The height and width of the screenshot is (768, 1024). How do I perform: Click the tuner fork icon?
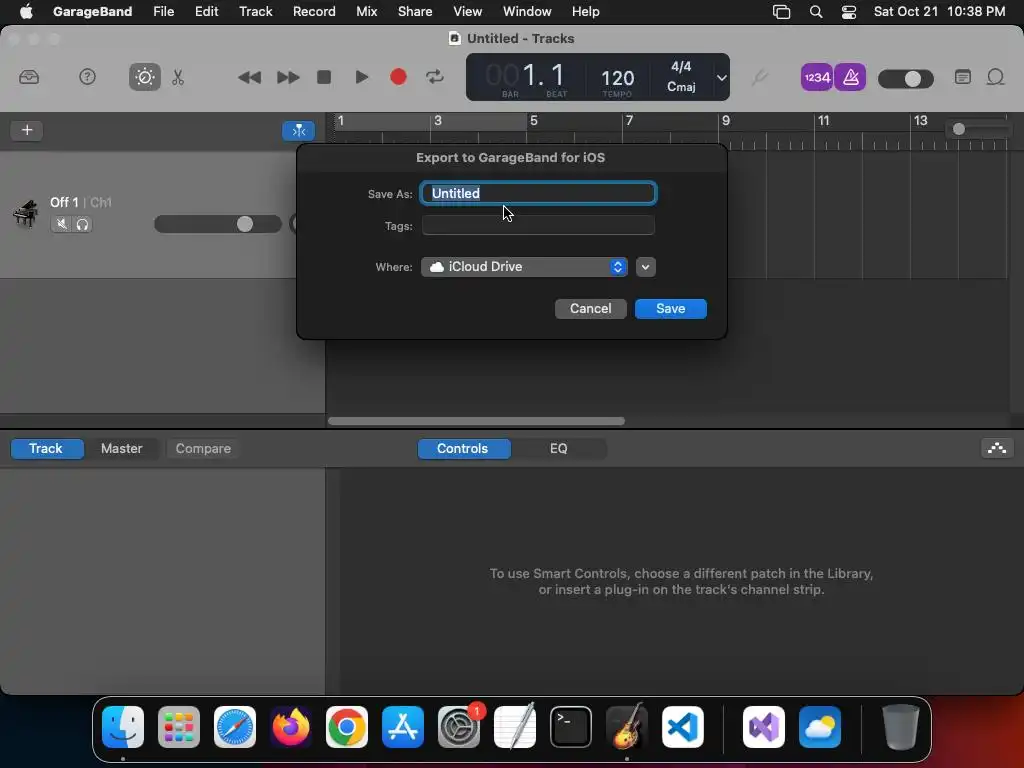[759, 78]
